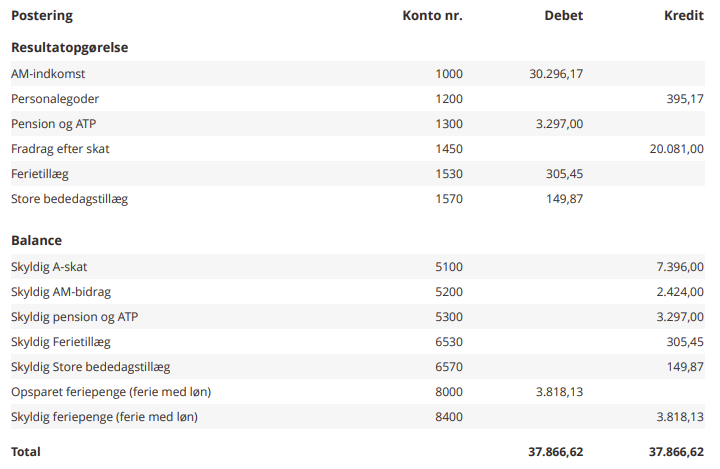
Task: Click the Total debit sum 37.866,62
Action: (555, 452)
